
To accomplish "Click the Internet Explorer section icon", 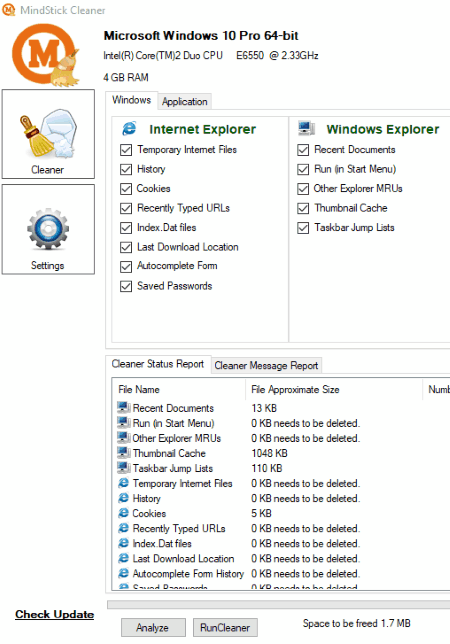I will pos(129,129).
